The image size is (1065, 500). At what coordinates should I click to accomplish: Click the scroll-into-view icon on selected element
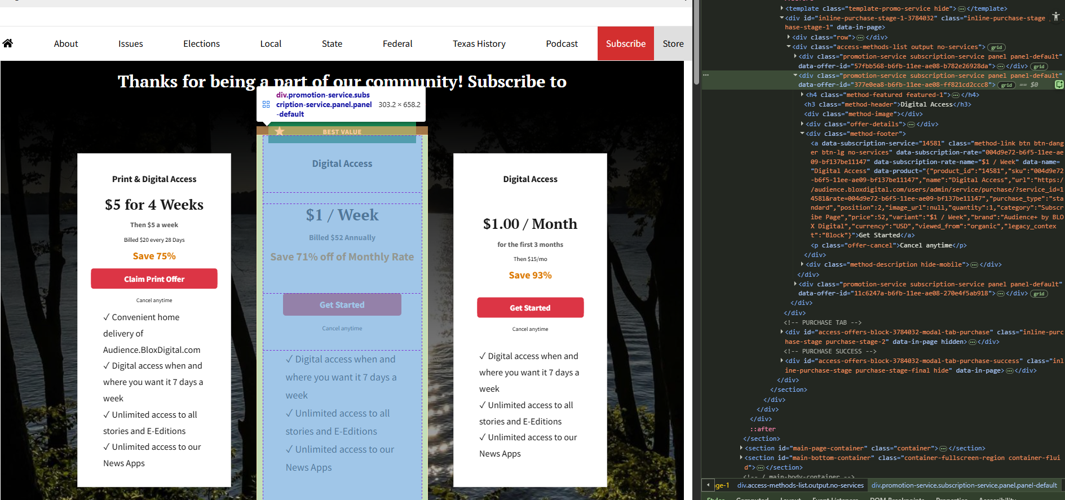pos(1059,85)
